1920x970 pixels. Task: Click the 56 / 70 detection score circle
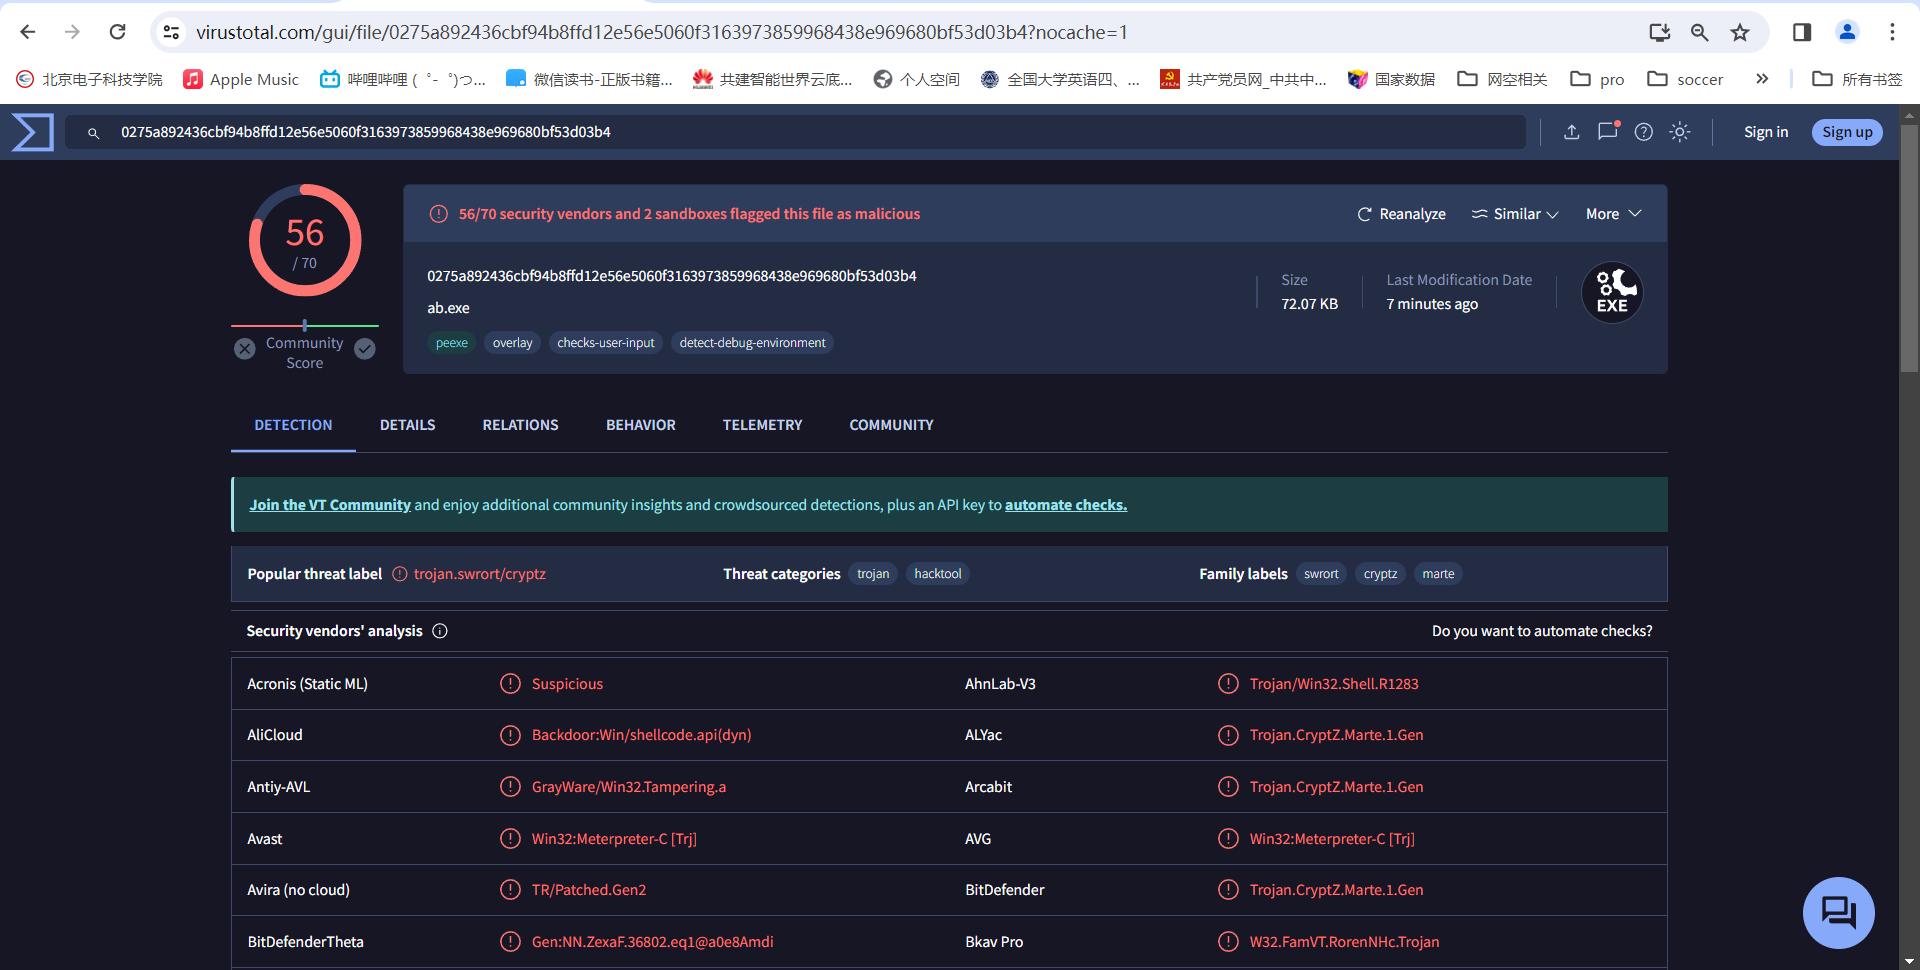click(305, 240)
